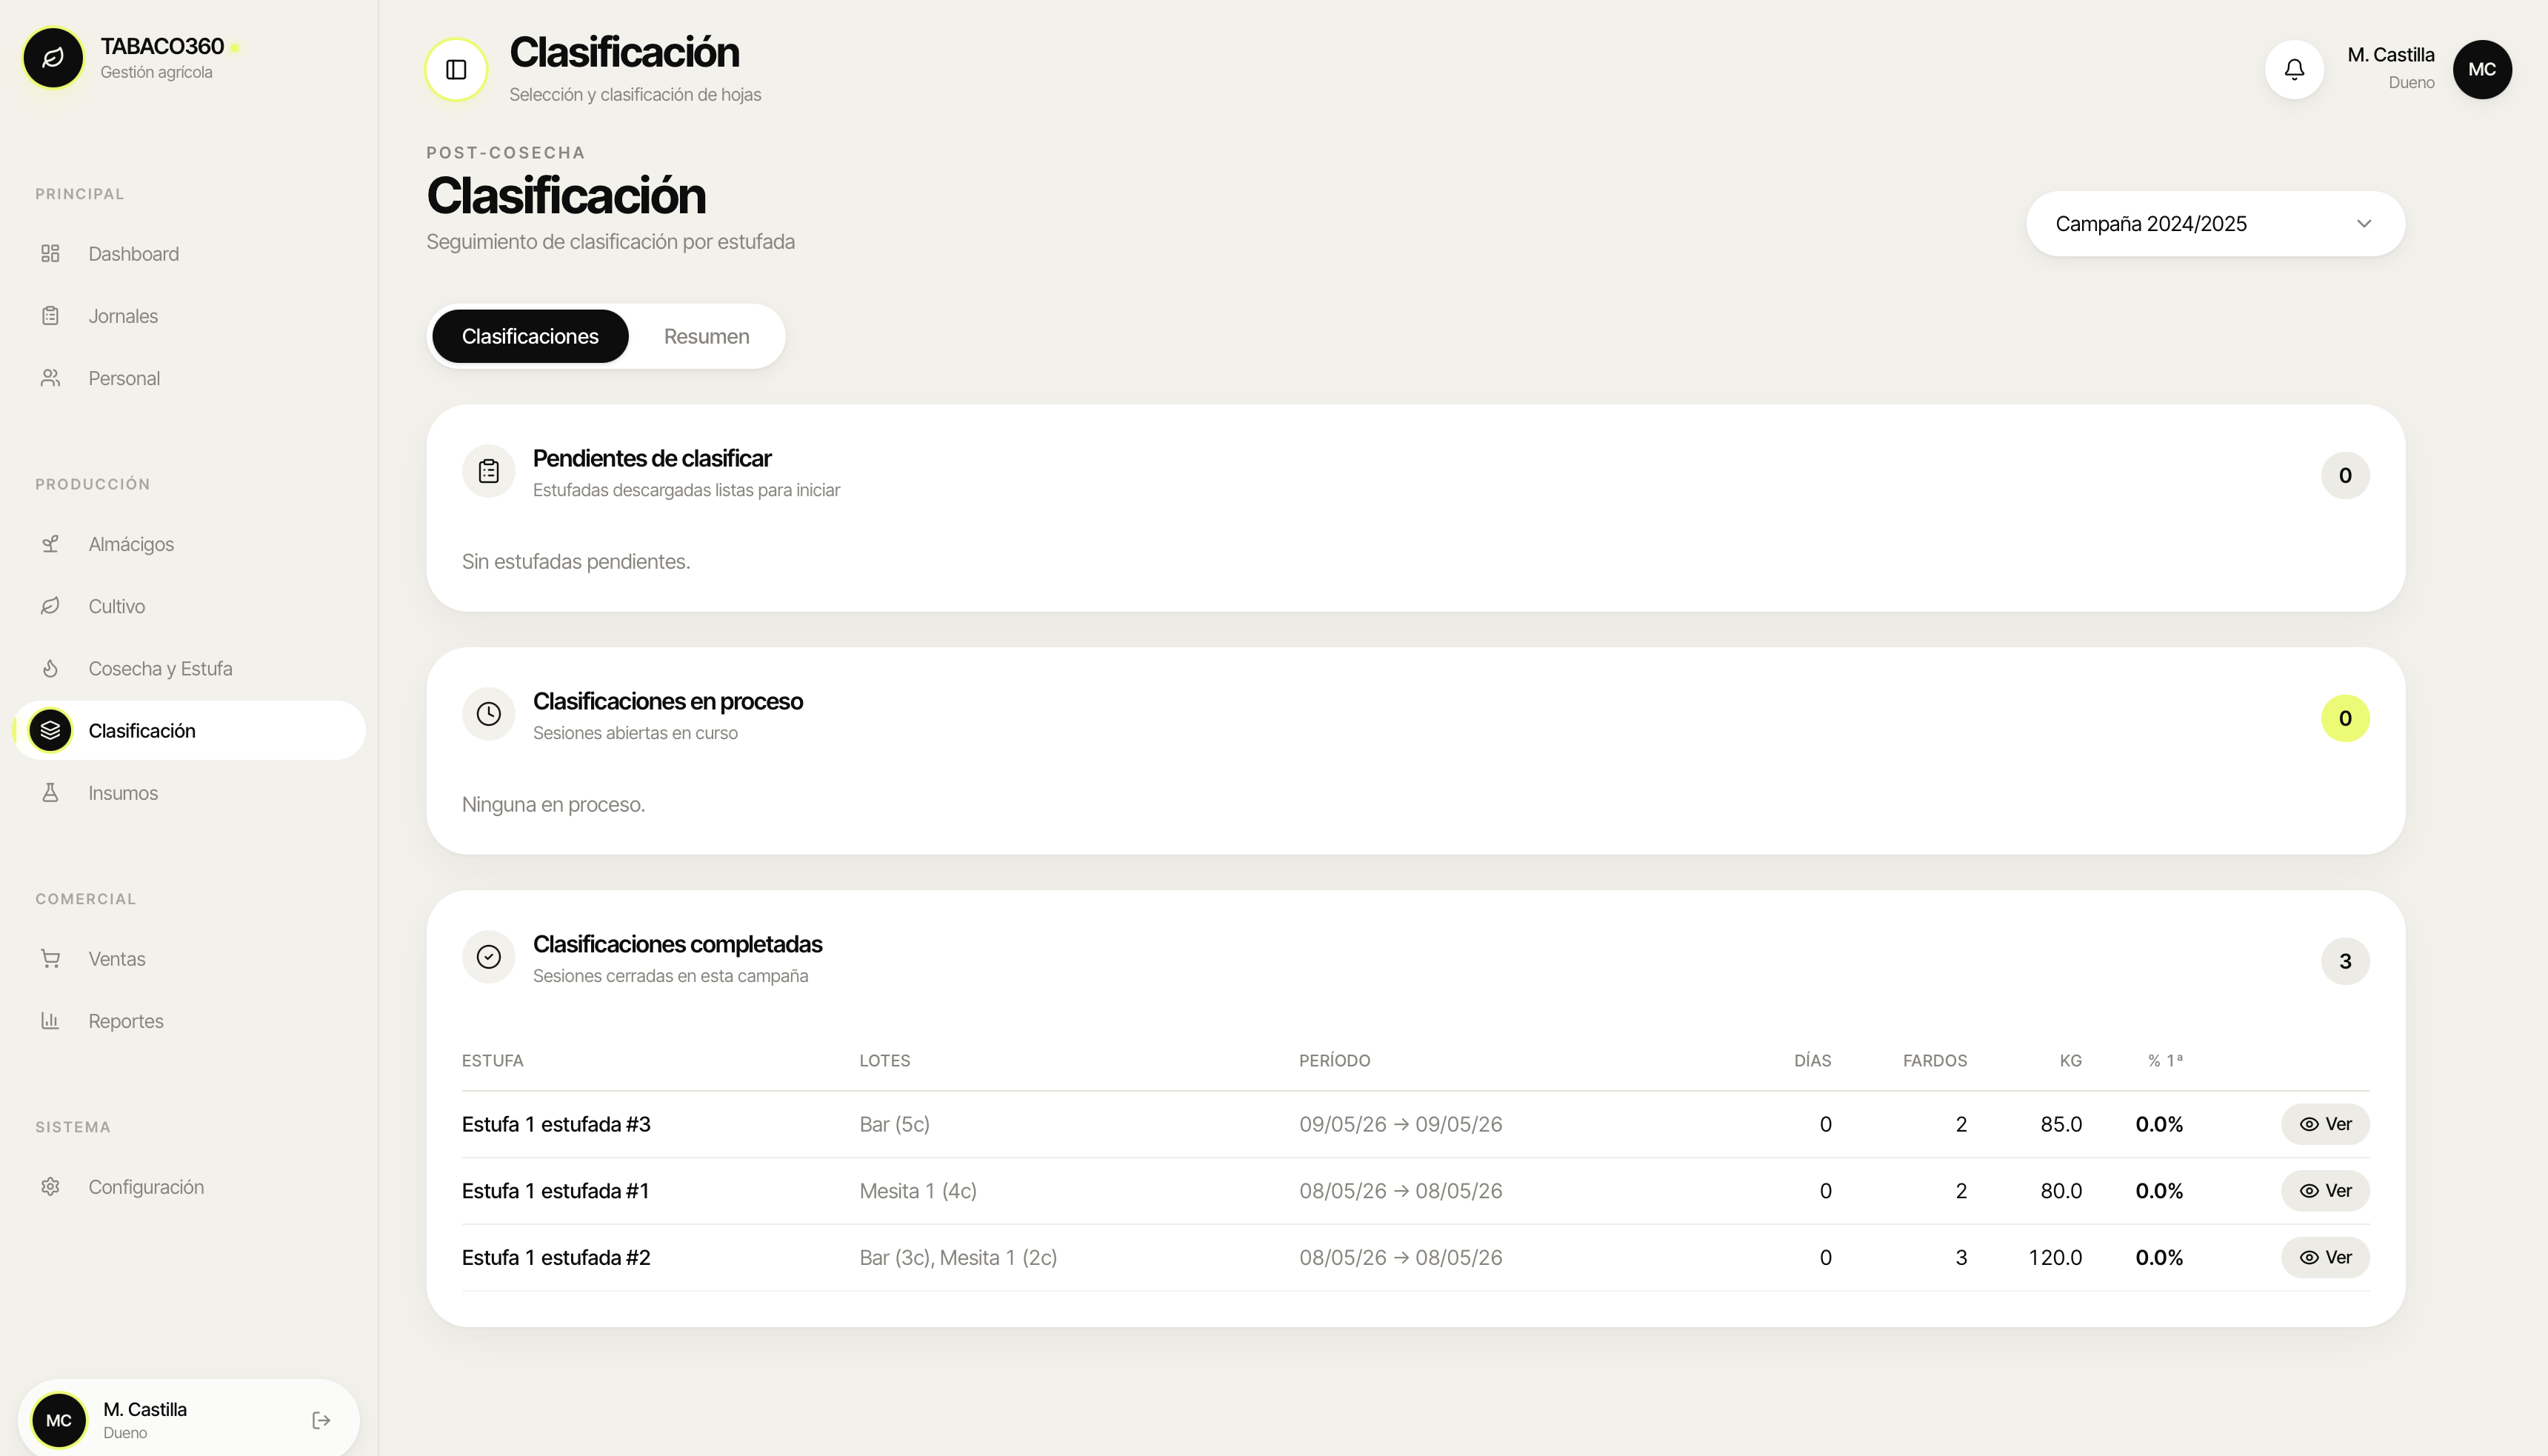Switch to the Clasificaciones tab
This screenshot has height=1456, width=2548.
pos(530,336)
